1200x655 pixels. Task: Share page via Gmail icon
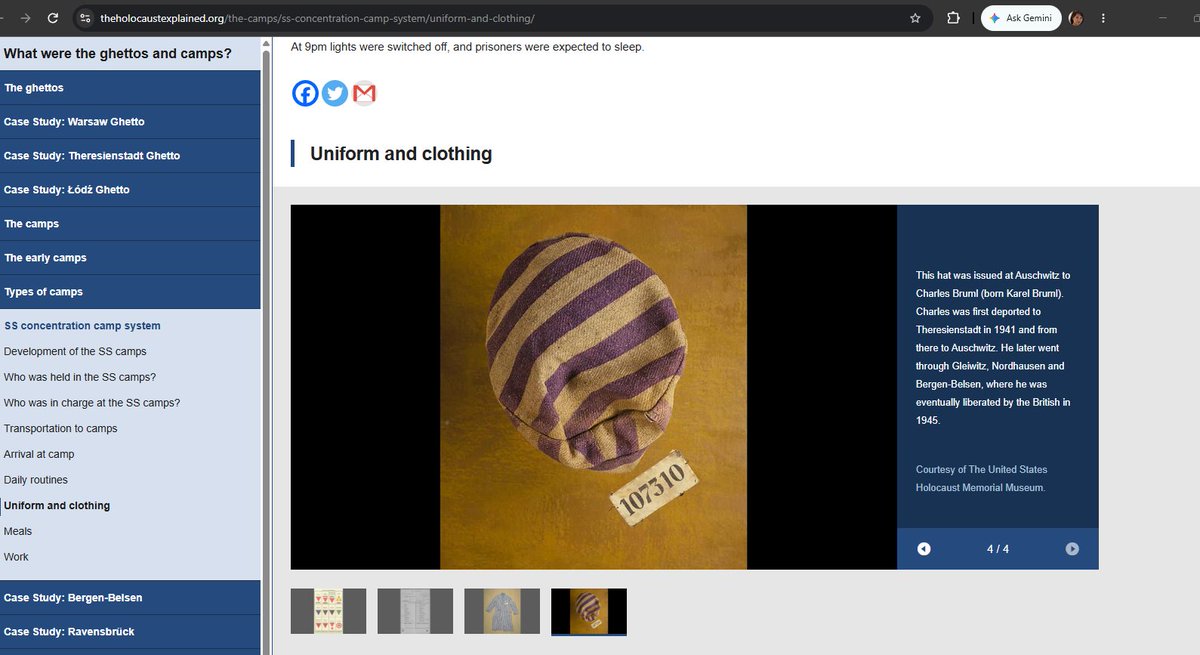[x=365, y=93]
